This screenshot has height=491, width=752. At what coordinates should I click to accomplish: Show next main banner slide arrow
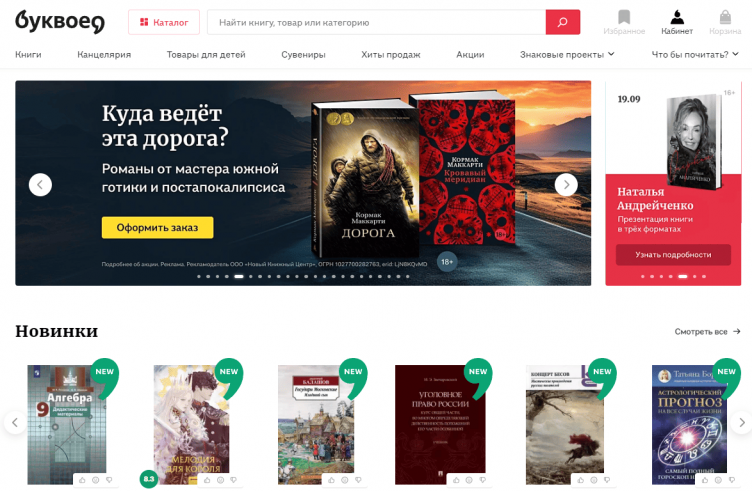tap(566, 185)
